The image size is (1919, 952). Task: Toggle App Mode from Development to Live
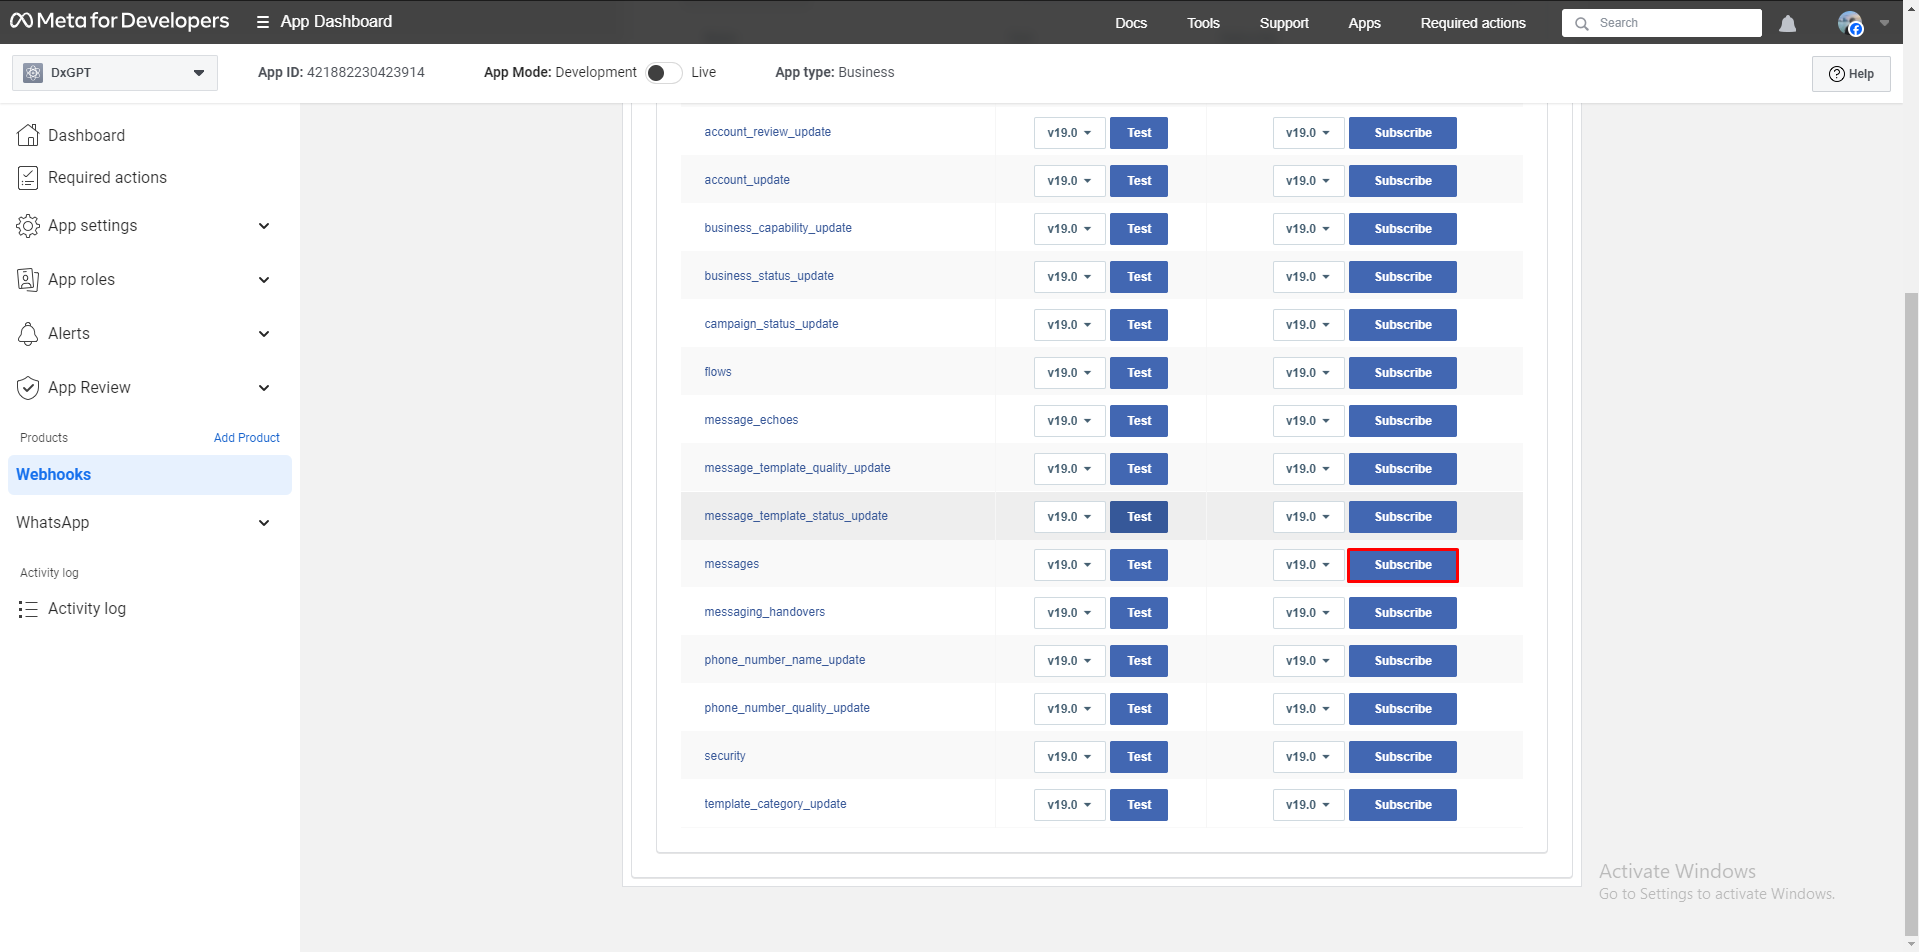(x=663, y=73)
